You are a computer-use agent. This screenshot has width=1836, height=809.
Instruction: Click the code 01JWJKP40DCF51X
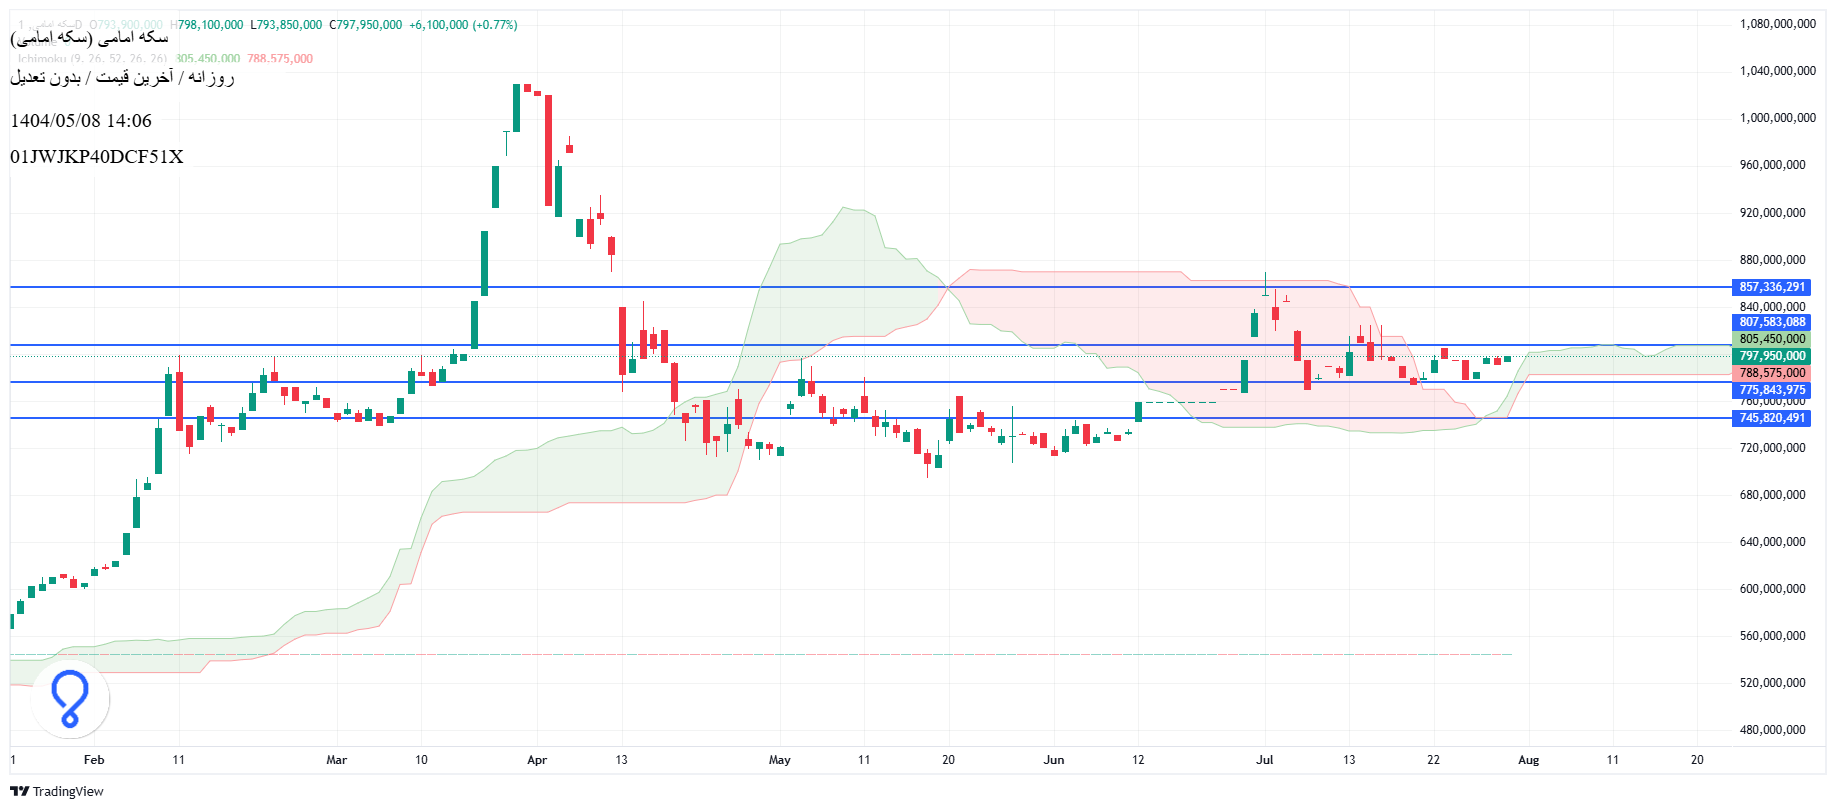click(97, 157)
